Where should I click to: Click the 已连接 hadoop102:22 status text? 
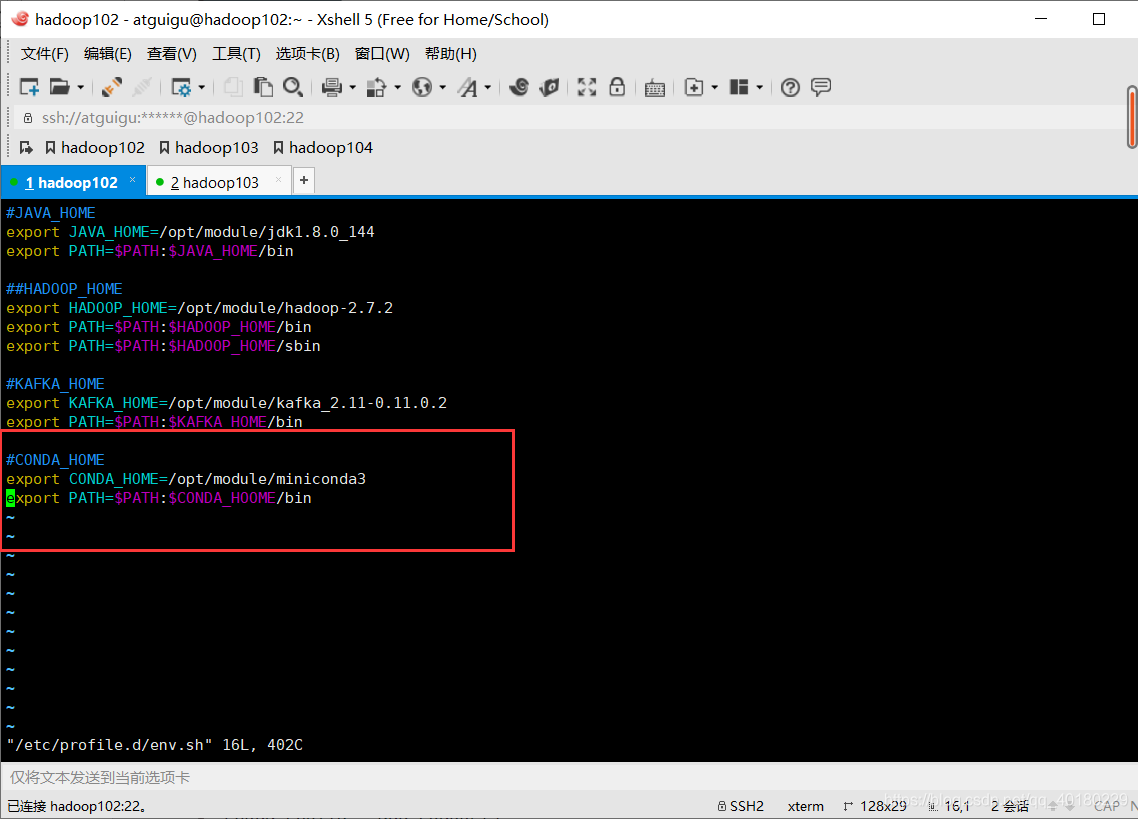click(77, 806)
